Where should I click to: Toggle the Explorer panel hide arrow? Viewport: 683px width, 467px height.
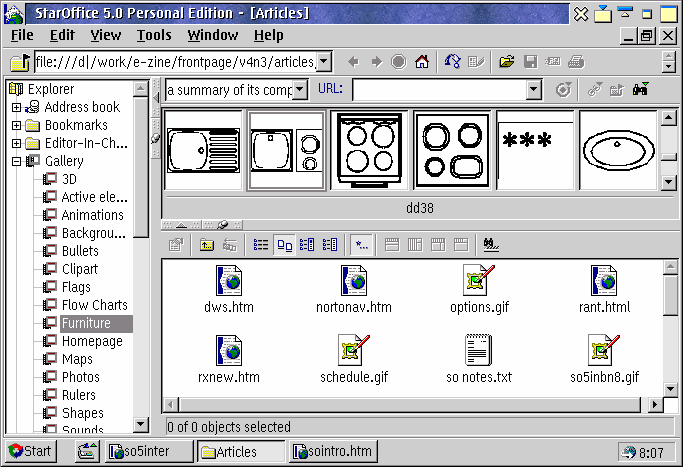click(x=156, y=98)
